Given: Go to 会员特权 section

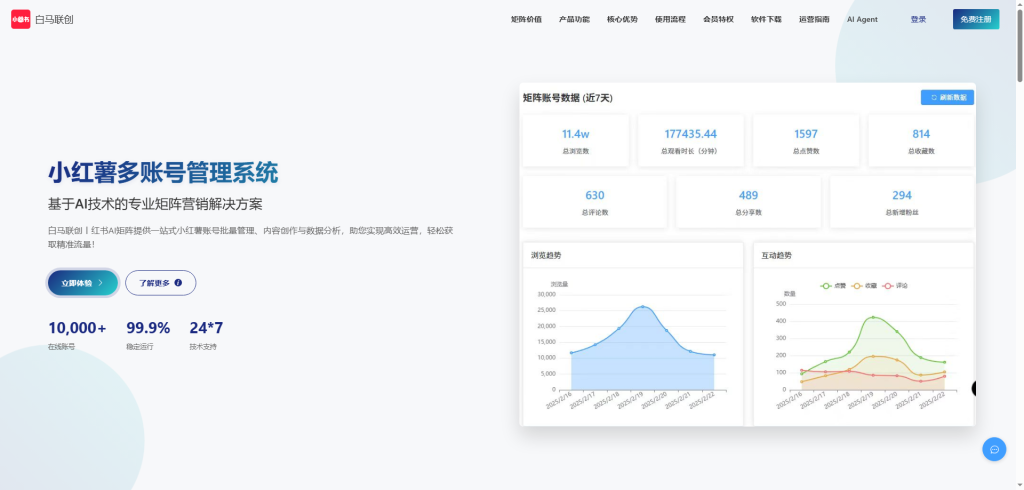Looking at the screenshot, I should tap(718, 20).
